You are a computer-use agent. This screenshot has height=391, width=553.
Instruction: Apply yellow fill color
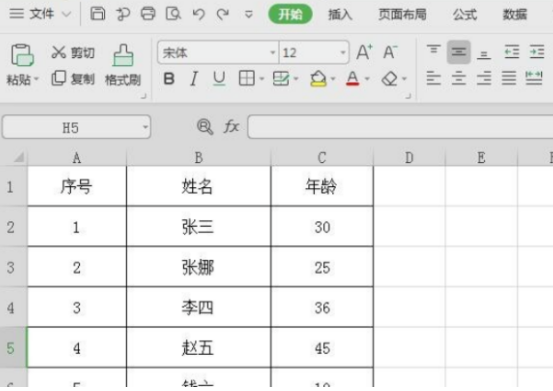[318, 78]
